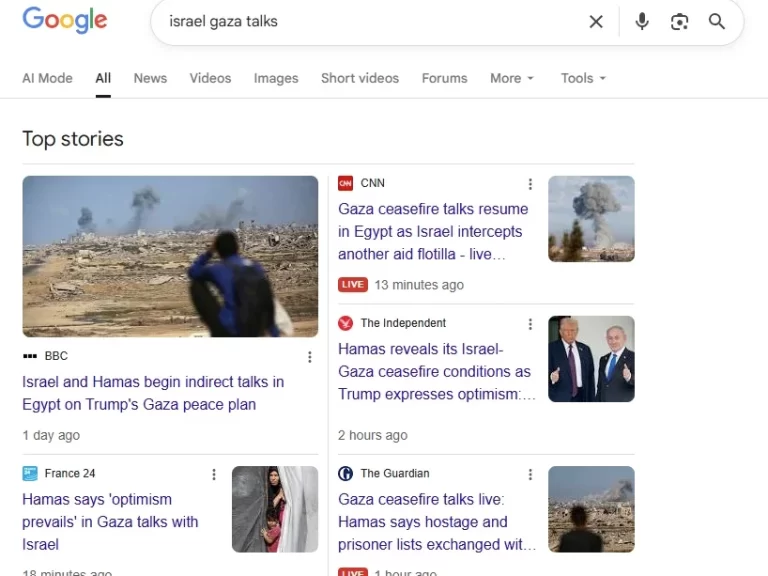The image size is (768, 576).
Task: Click The Independent source logo icon
Action: tap(345, 323)
